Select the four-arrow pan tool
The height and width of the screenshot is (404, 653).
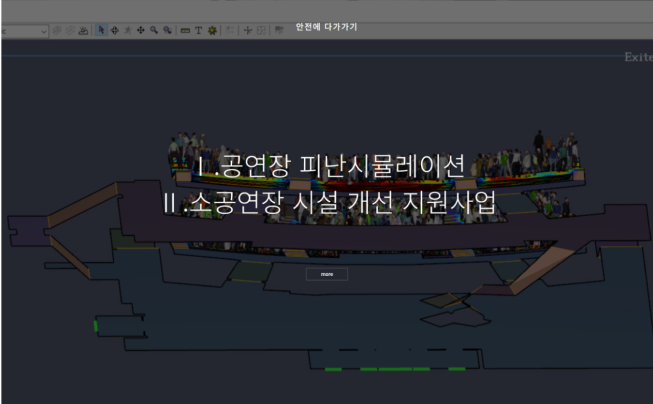pos(140,31)
